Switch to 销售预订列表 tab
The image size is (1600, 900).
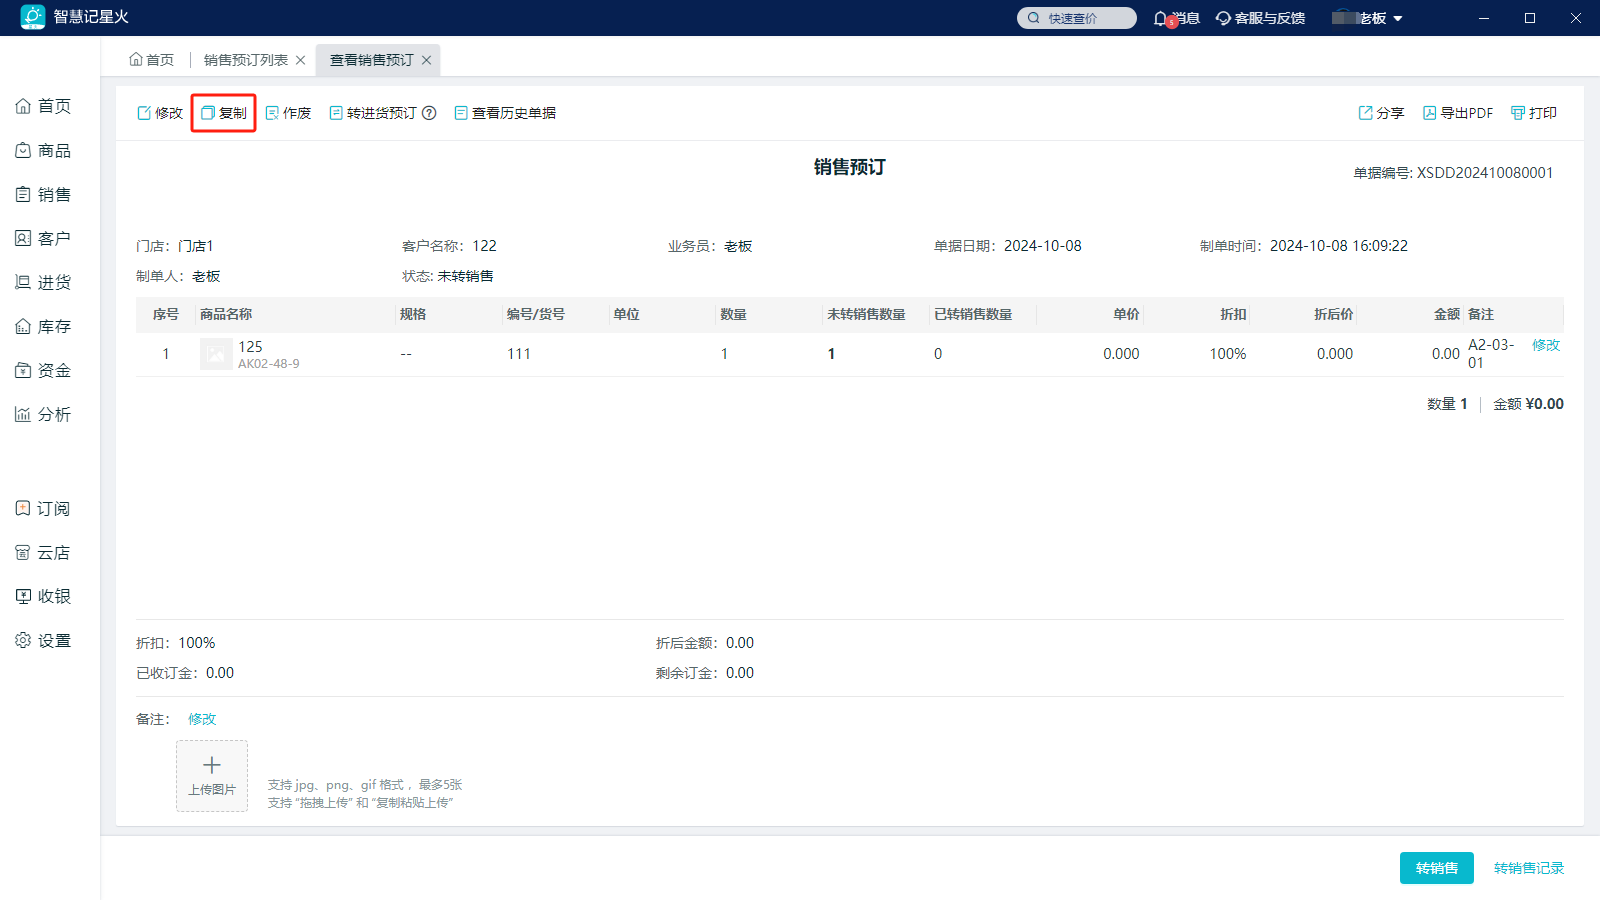pos(246,60)
